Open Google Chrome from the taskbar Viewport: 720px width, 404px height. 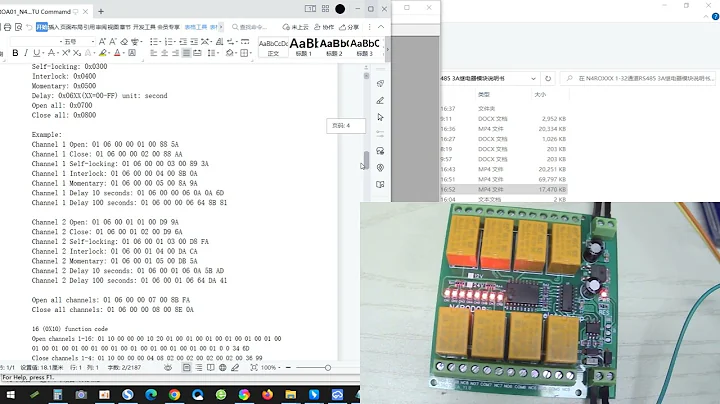[x=174, y=395]
